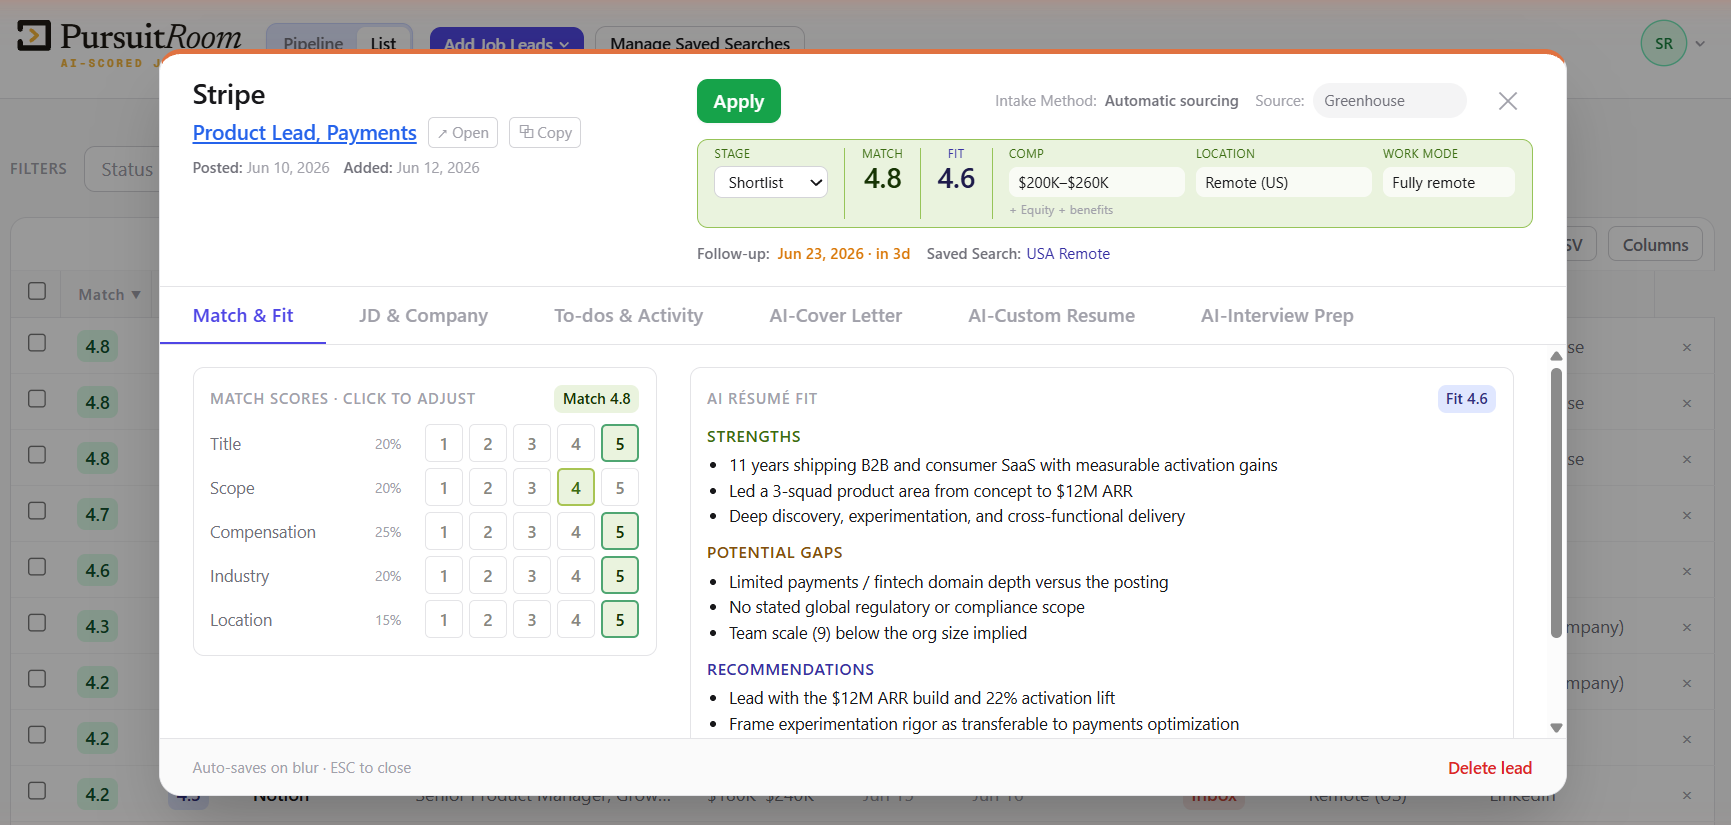Edit the Work Mode field Fully remote
This screenshot has height=825, width=1731.
[x=1448, y=182]
